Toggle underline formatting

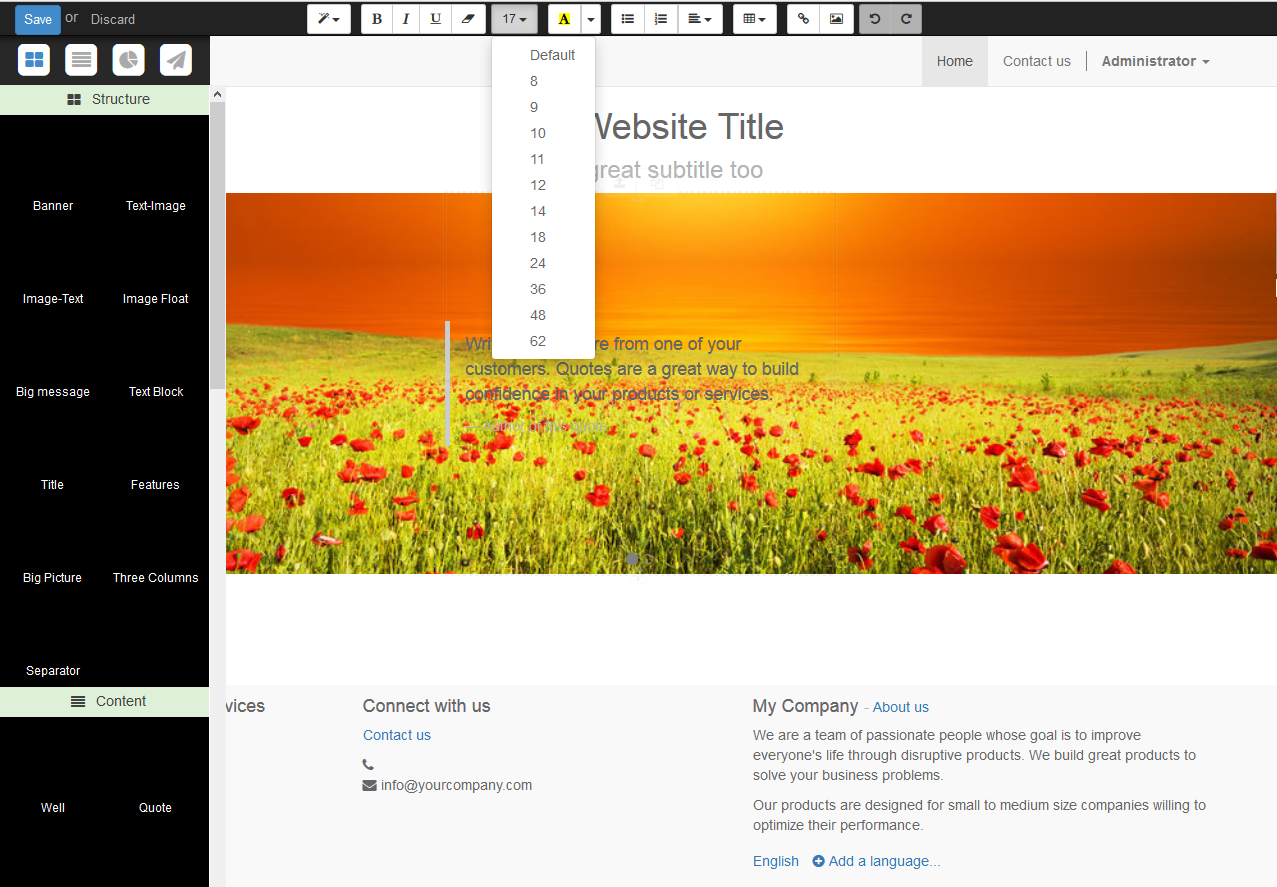(435, 19)
